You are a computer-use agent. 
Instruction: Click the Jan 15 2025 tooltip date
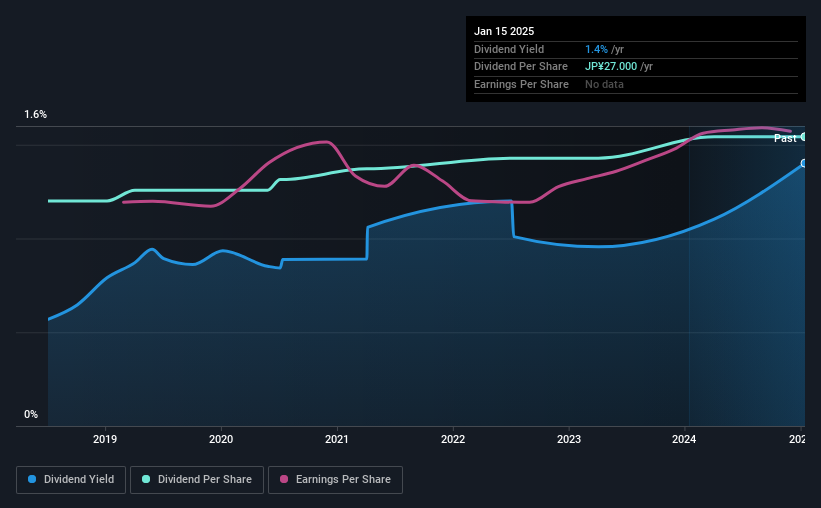click(504, 31)
